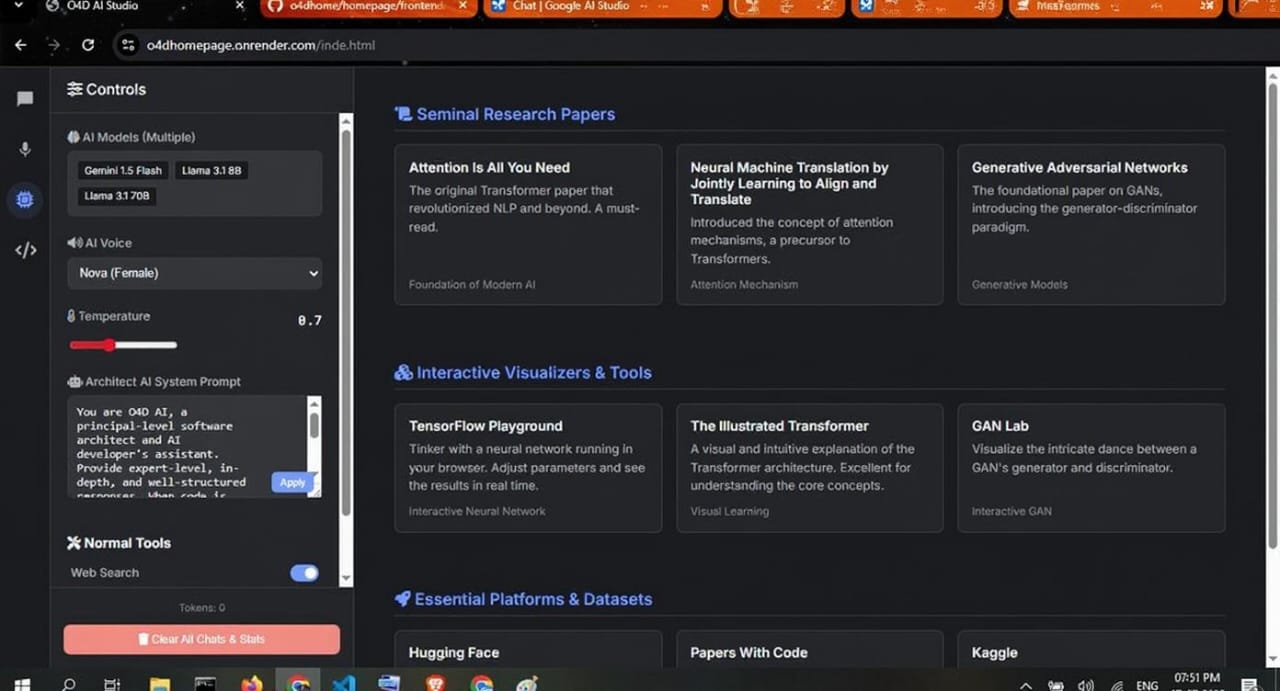Click the Interactive Visualizers & Tools heading

click(523, 373)
